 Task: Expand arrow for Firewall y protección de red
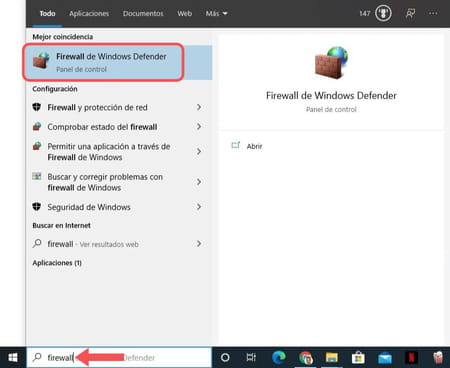tap(199, 107)
